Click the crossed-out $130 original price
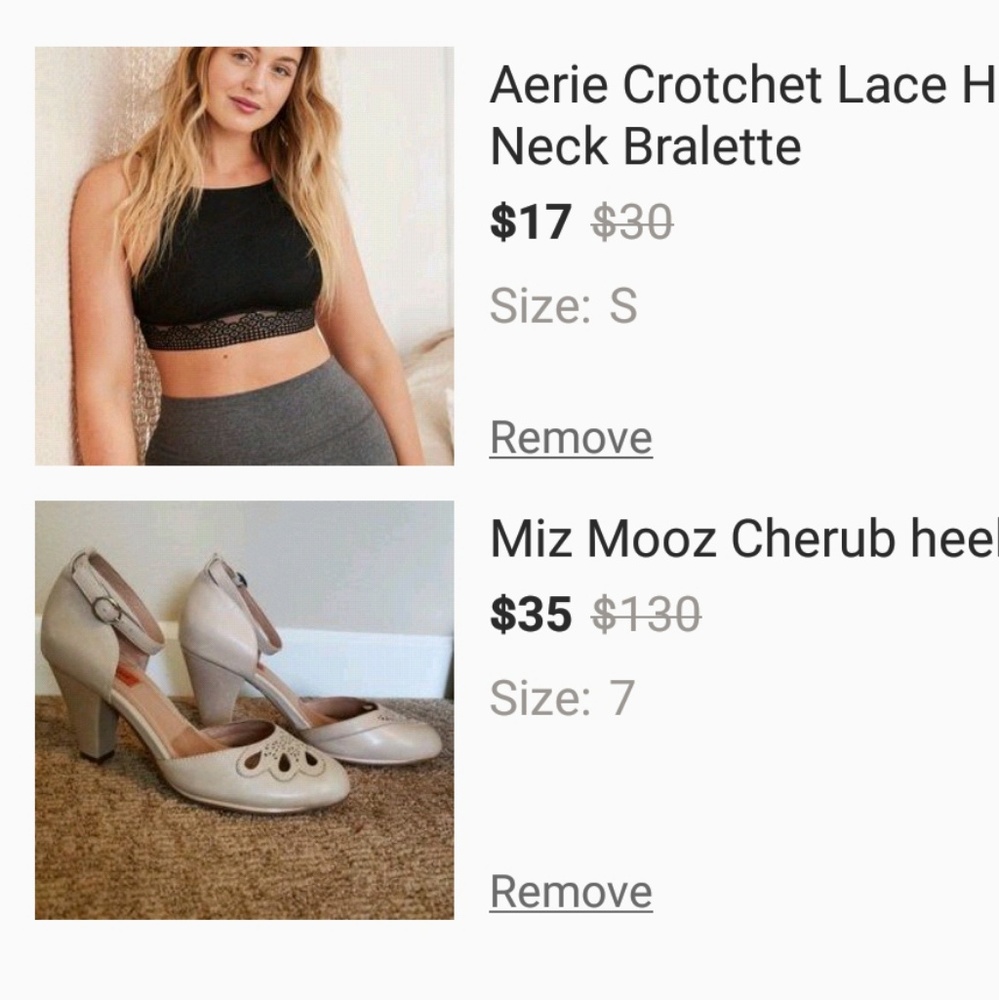The image size is (999, 1000). (x=646, y=615)
